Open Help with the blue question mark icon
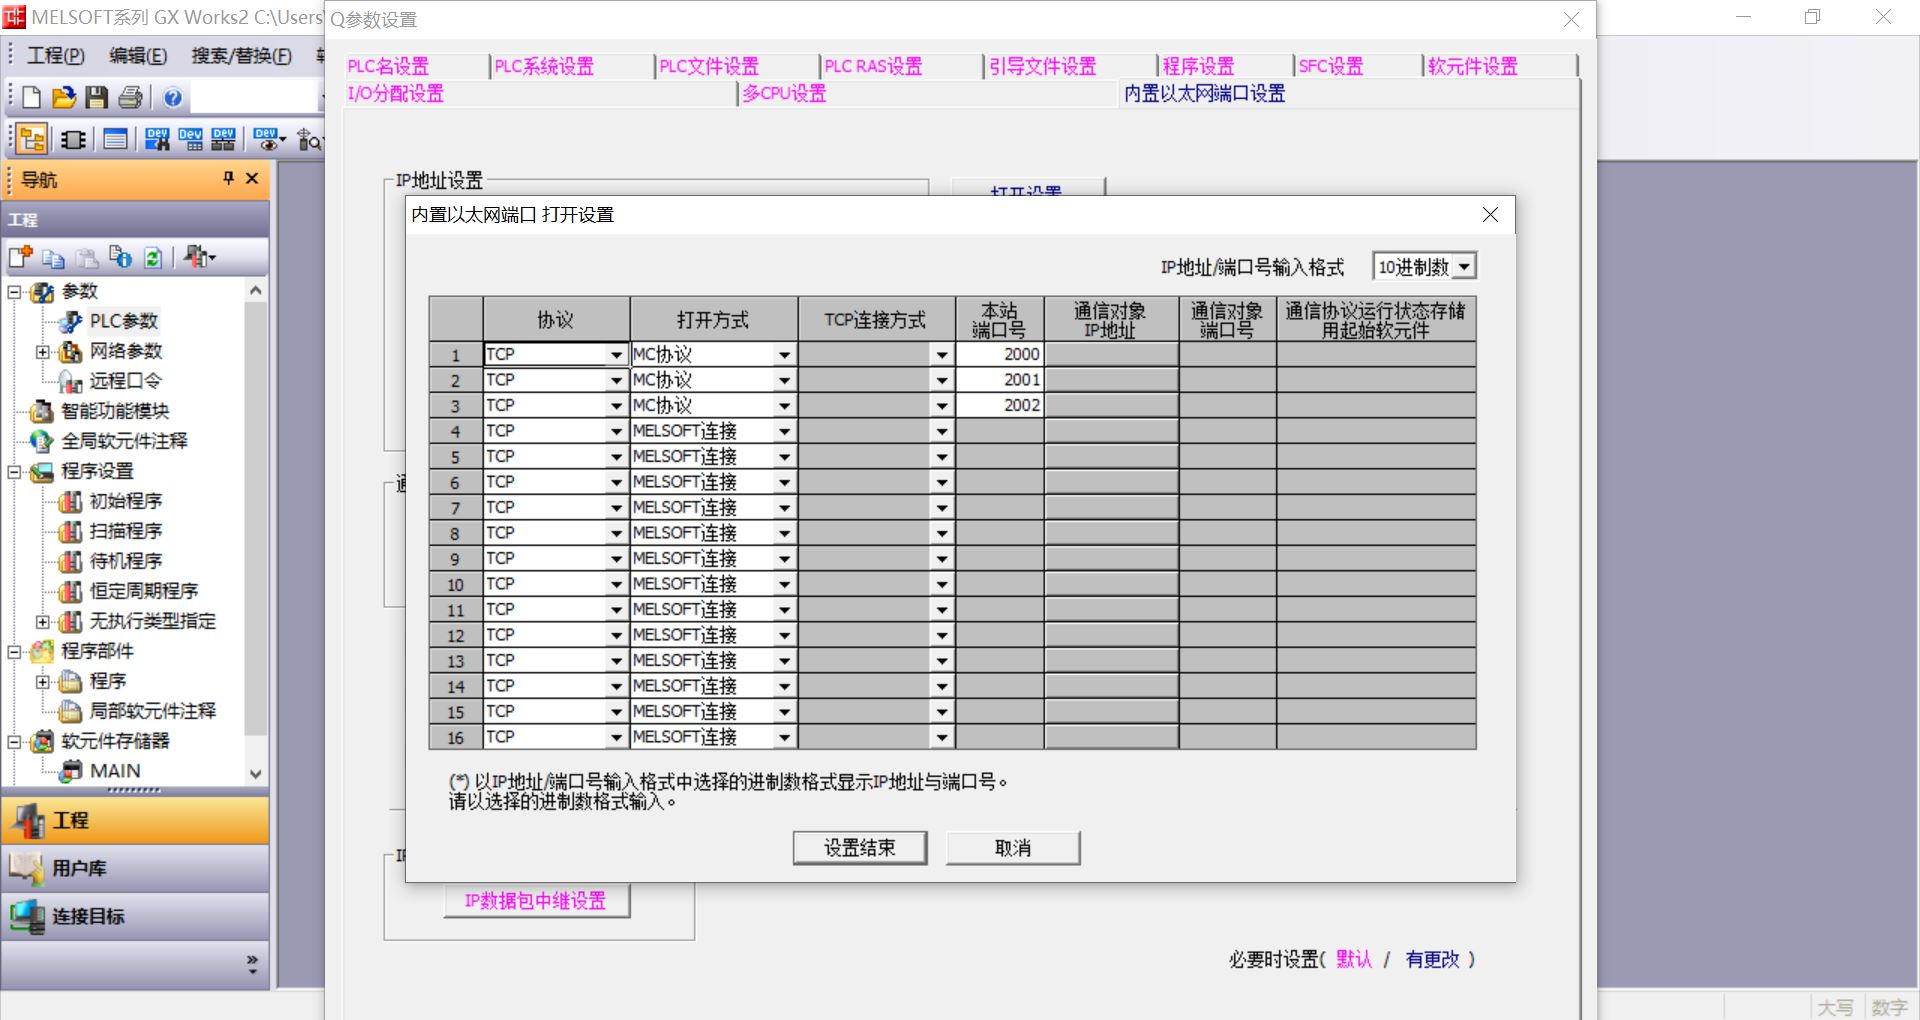1920x1020 pixels. 172,97
